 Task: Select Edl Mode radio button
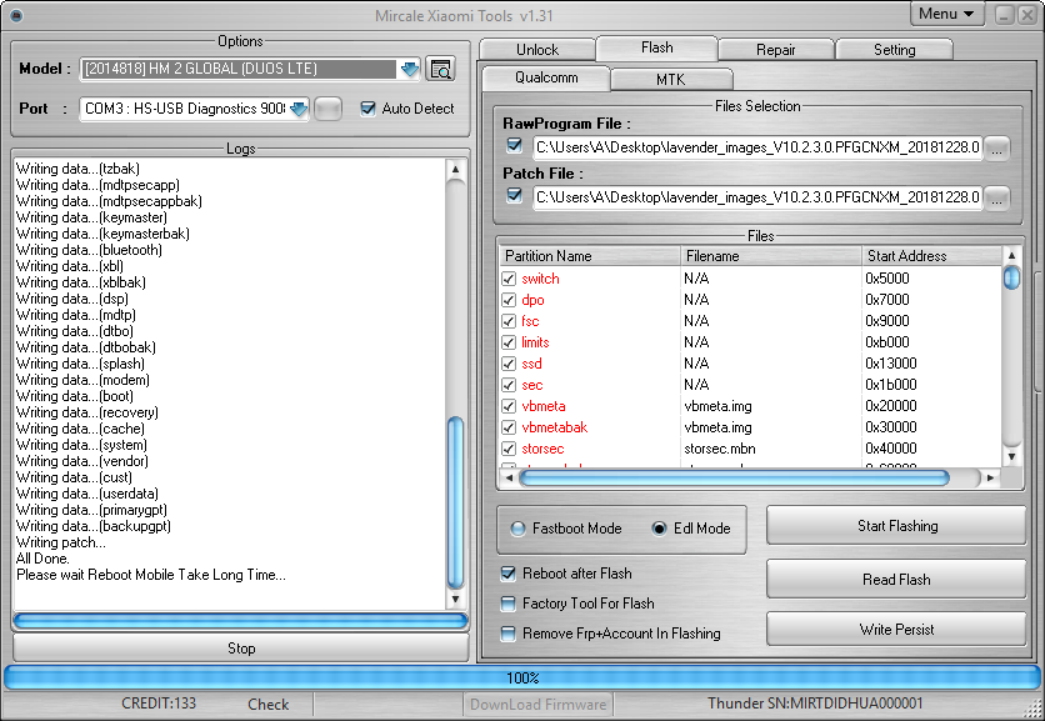(659, 528)
